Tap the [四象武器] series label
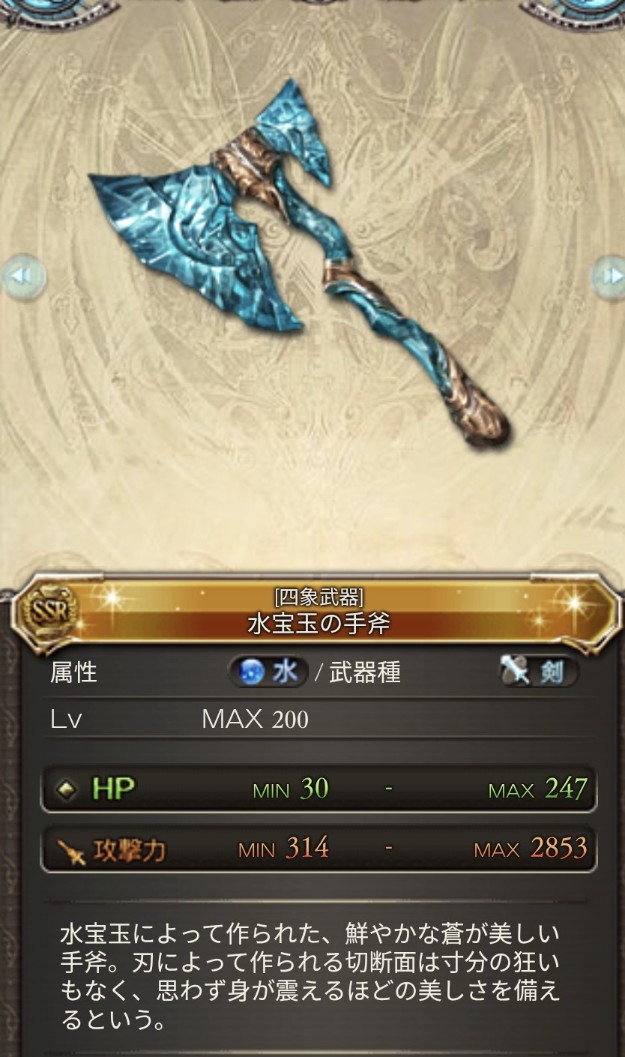This screenshot has height=1057, width=625. (x=319, y=597)
